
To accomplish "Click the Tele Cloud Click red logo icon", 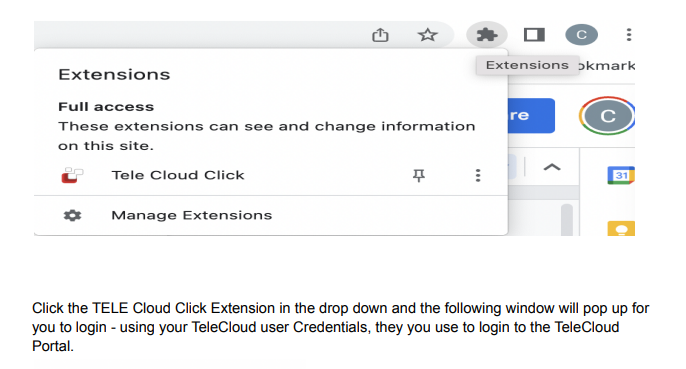I will tap(72, 175).
